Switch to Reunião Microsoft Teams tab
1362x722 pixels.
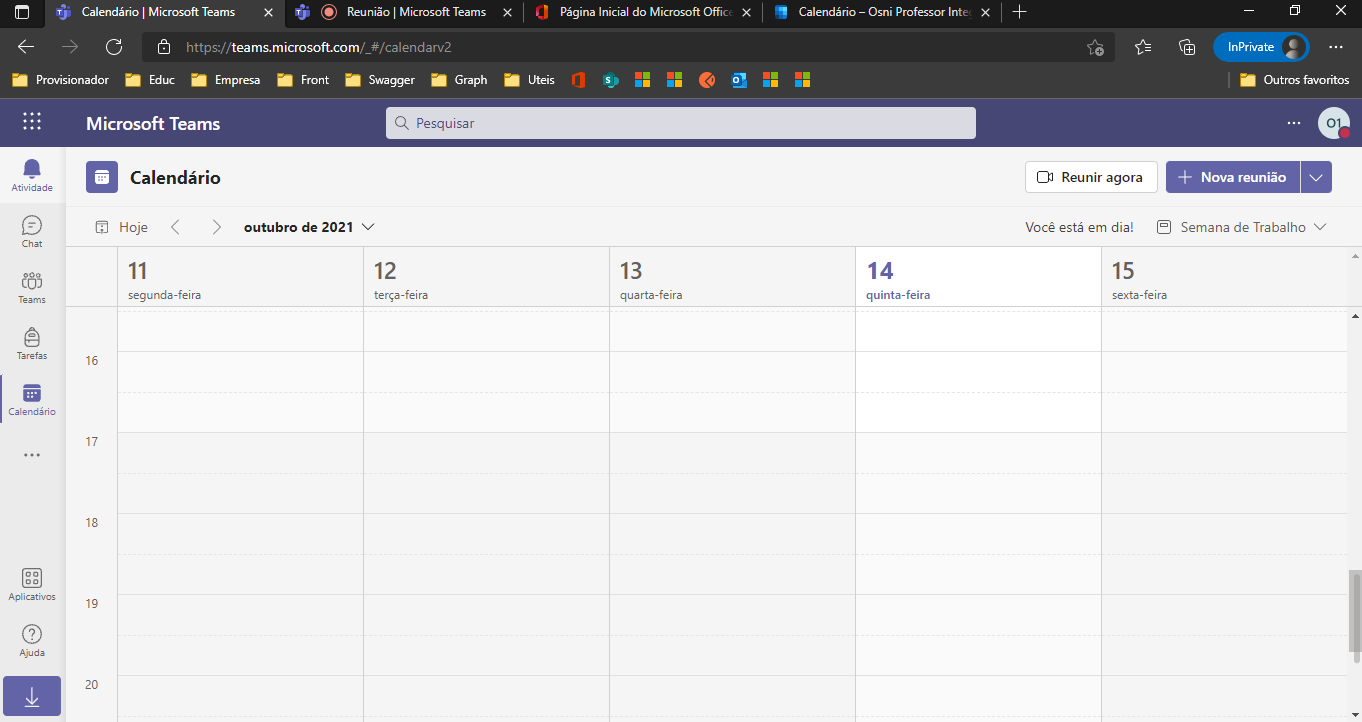pyautogui.click(x=404, y=12)
